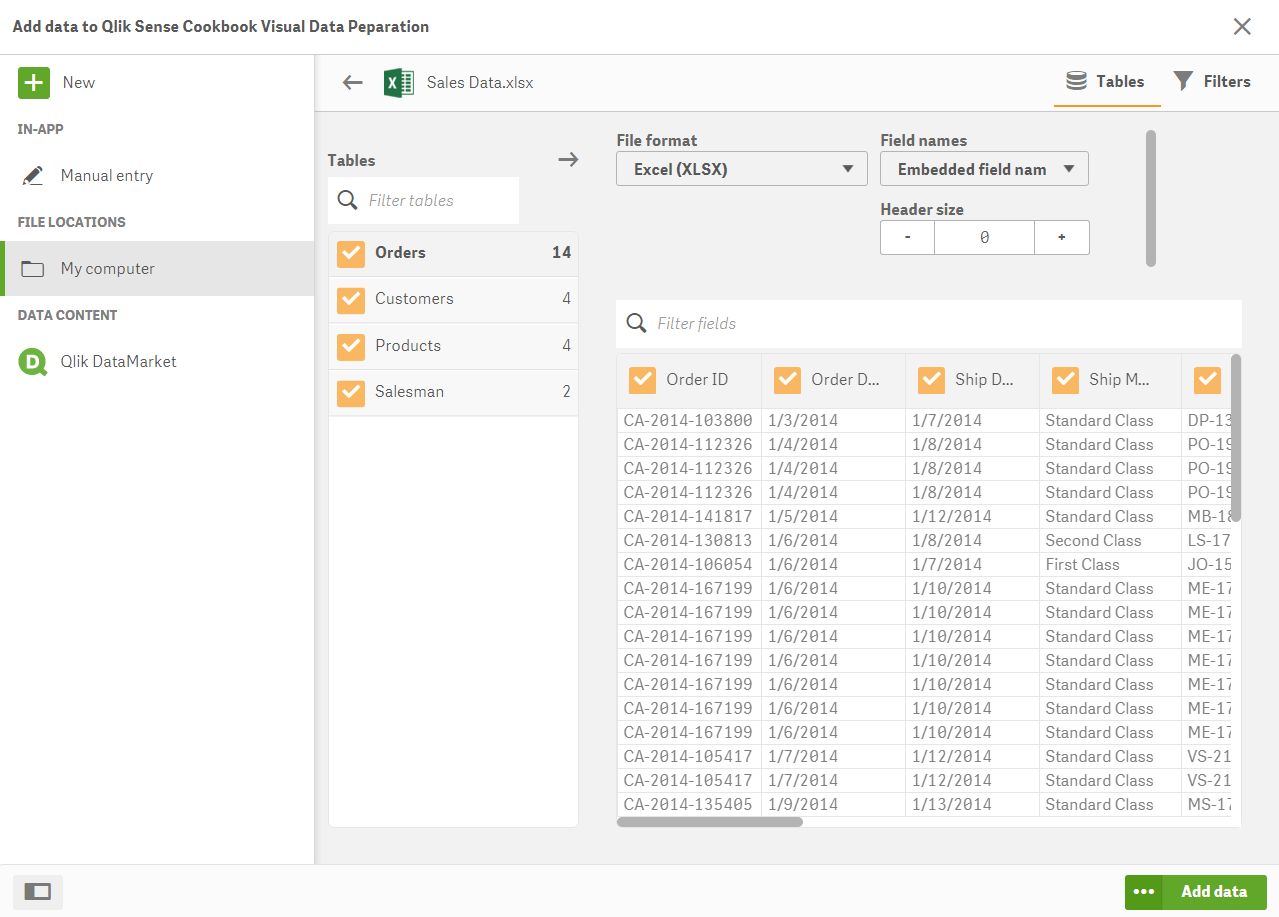
Task: Click cell CA-2014-135405
Action: (x=688, y=805)
